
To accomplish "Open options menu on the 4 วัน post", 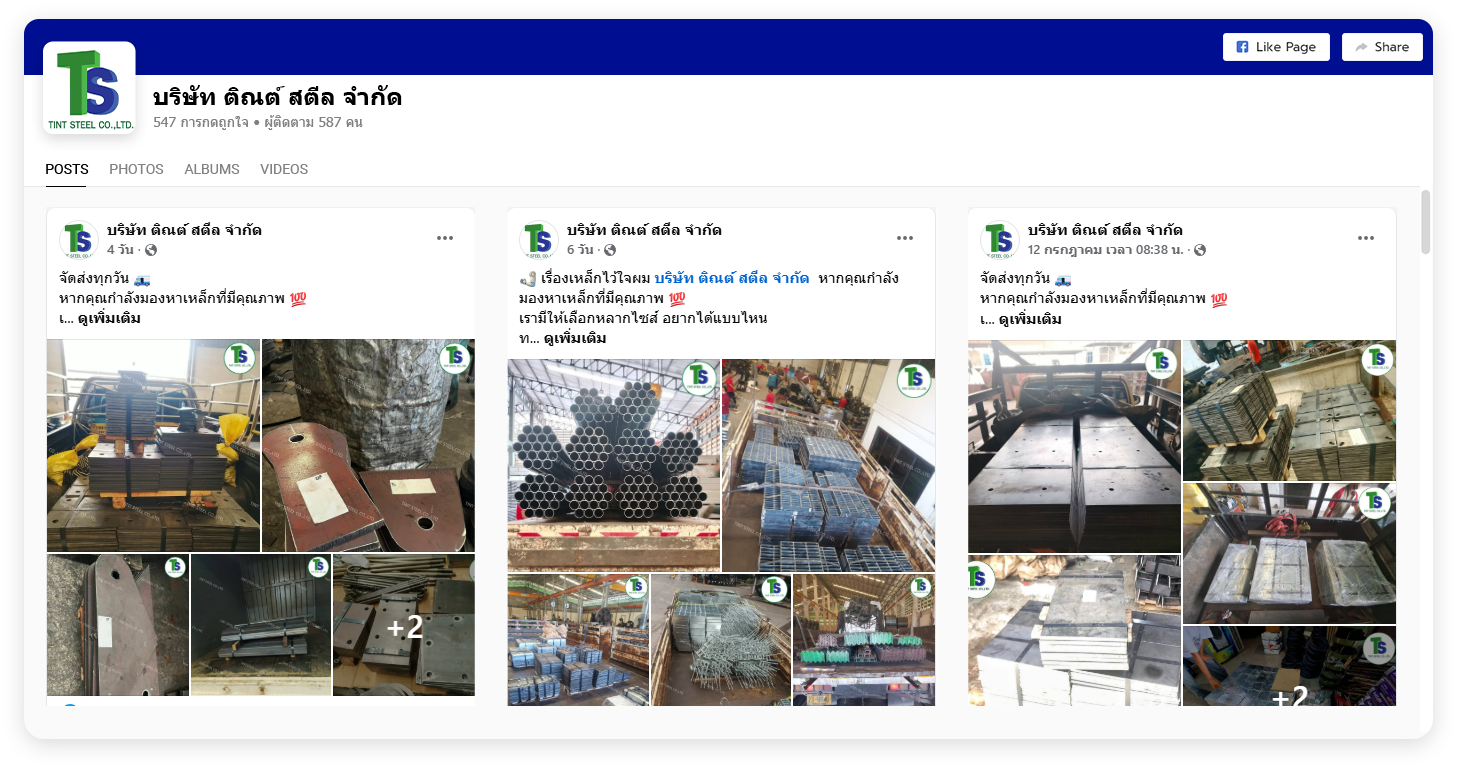I will 445,238.
